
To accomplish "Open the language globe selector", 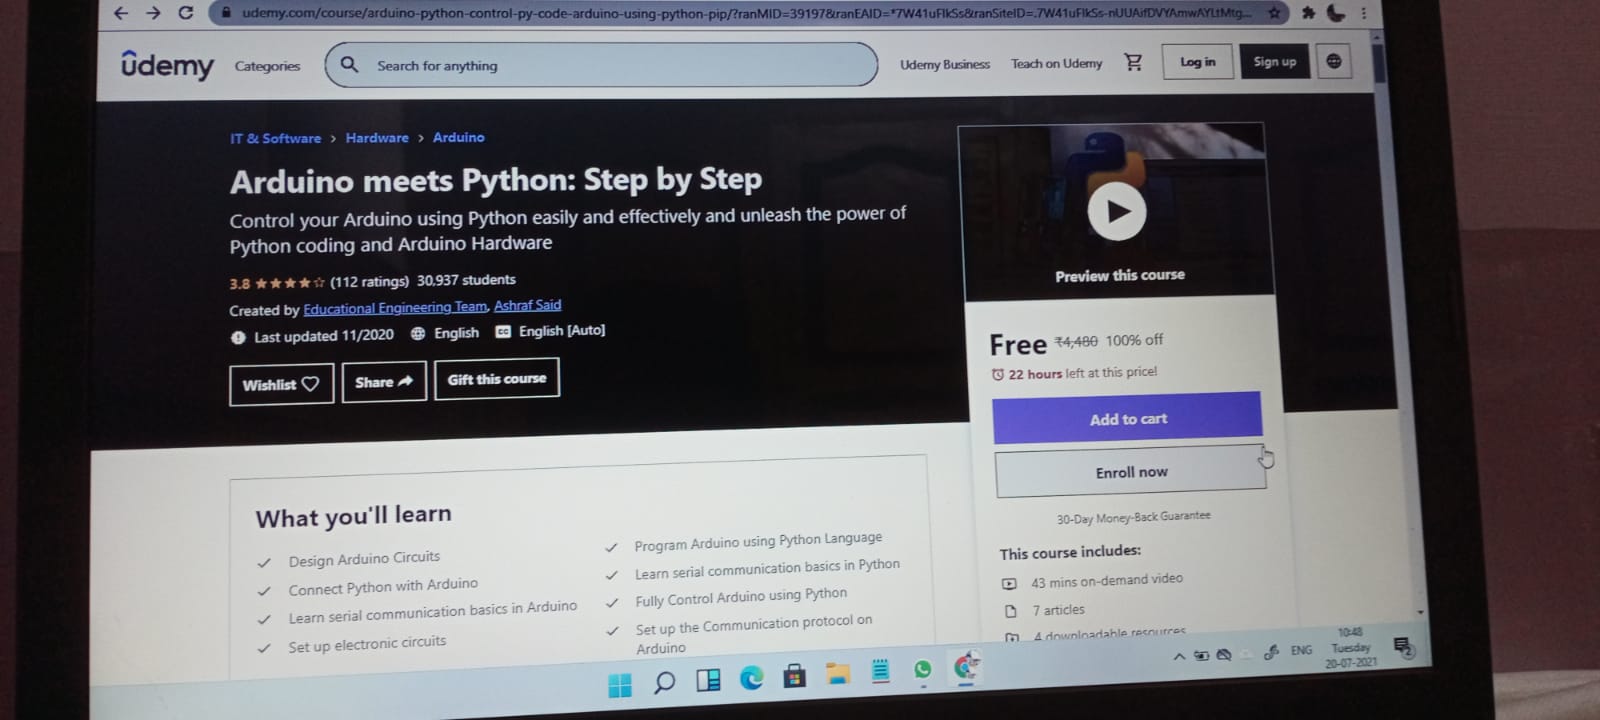I will (1334, 61).
